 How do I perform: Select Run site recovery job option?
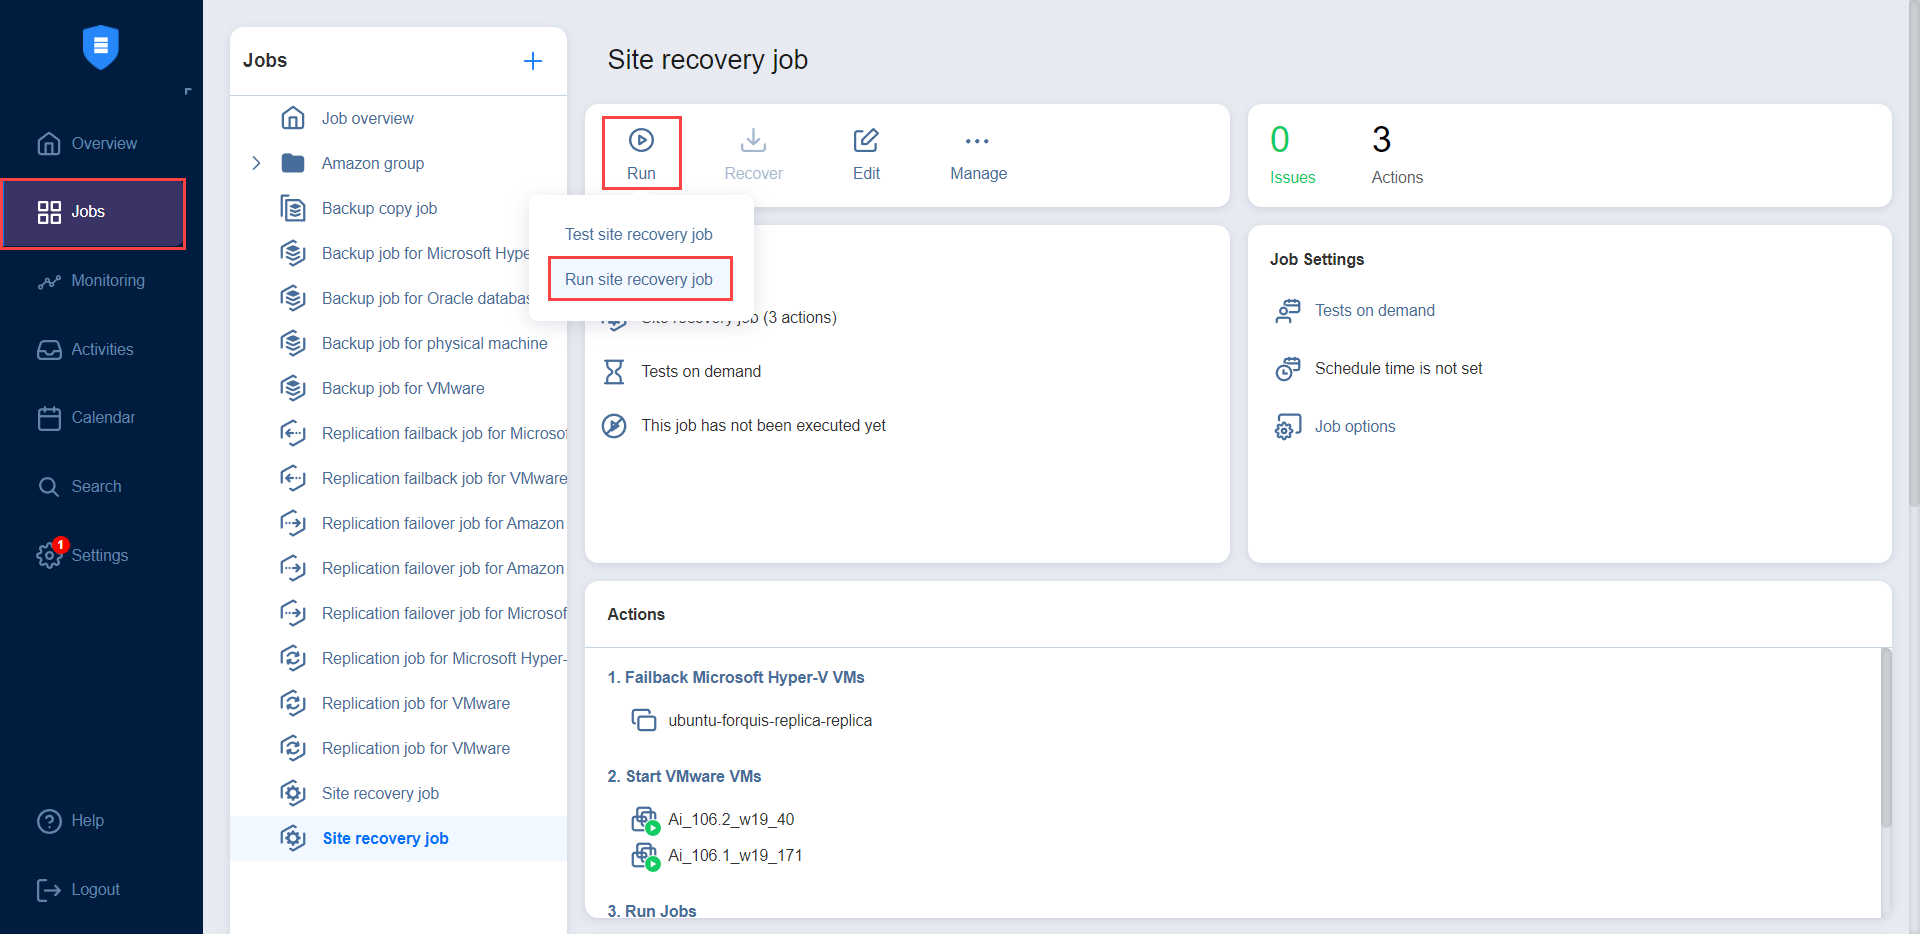639,279
